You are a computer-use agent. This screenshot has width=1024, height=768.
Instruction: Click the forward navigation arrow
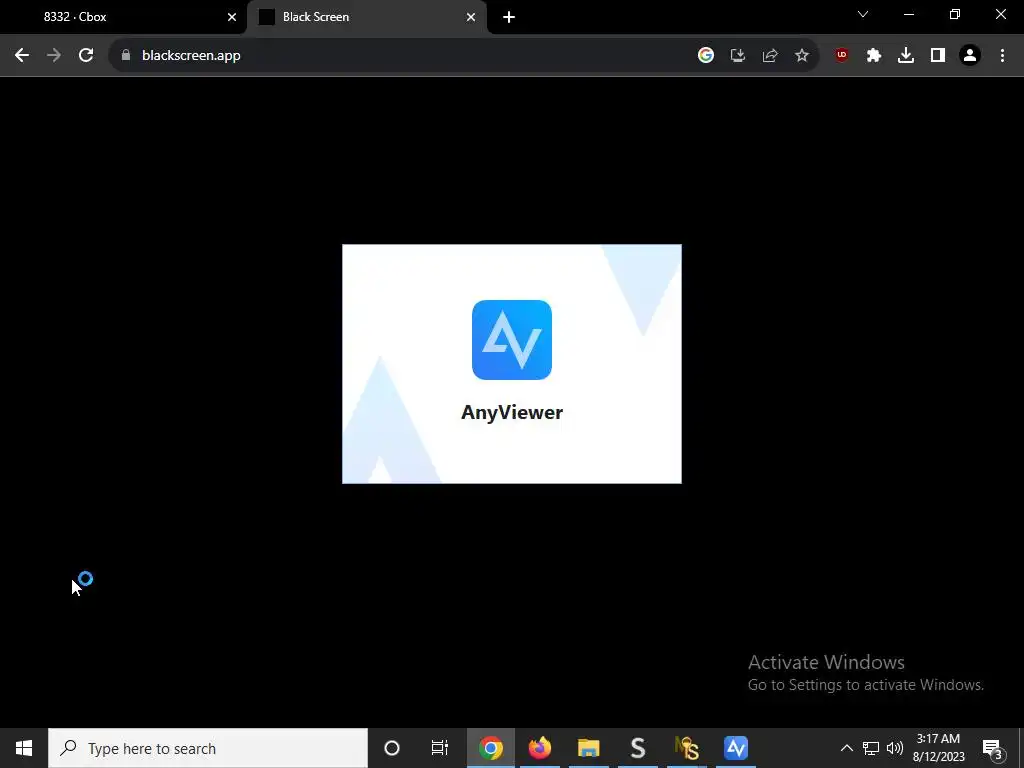click(x=54, y=56)
